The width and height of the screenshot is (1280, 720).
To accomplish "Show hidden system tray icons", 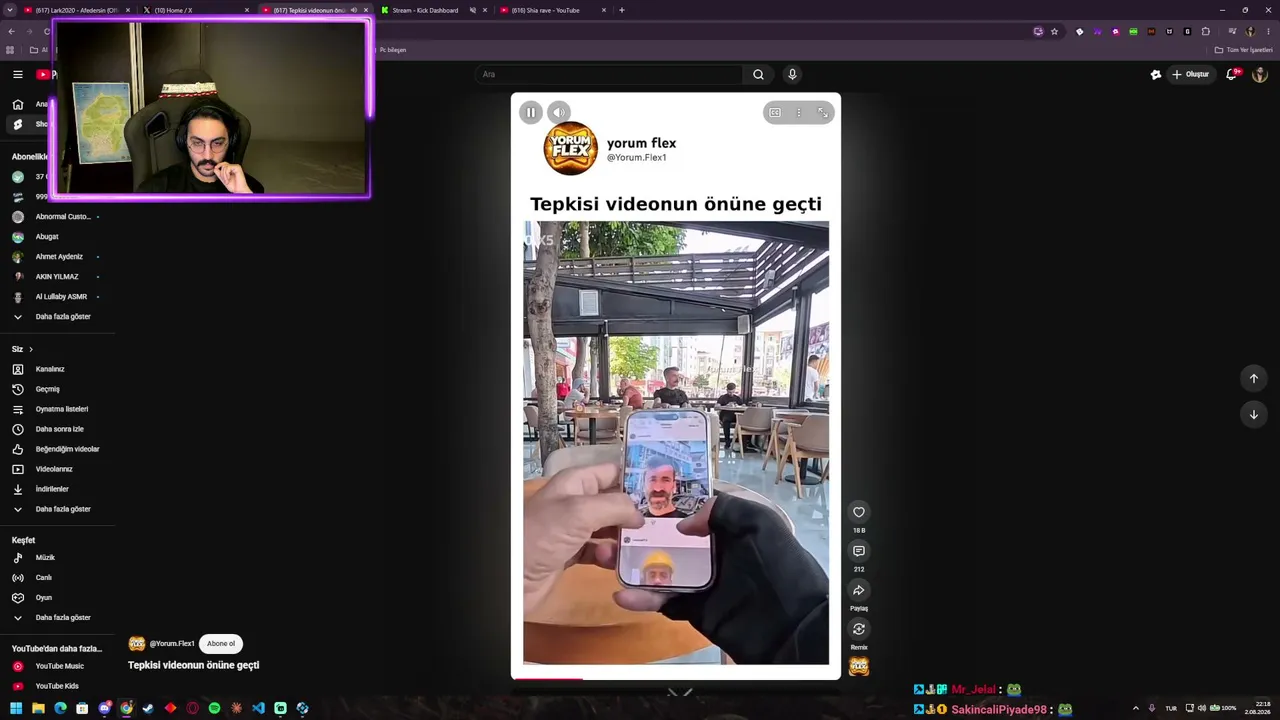I will (1135, 708).
